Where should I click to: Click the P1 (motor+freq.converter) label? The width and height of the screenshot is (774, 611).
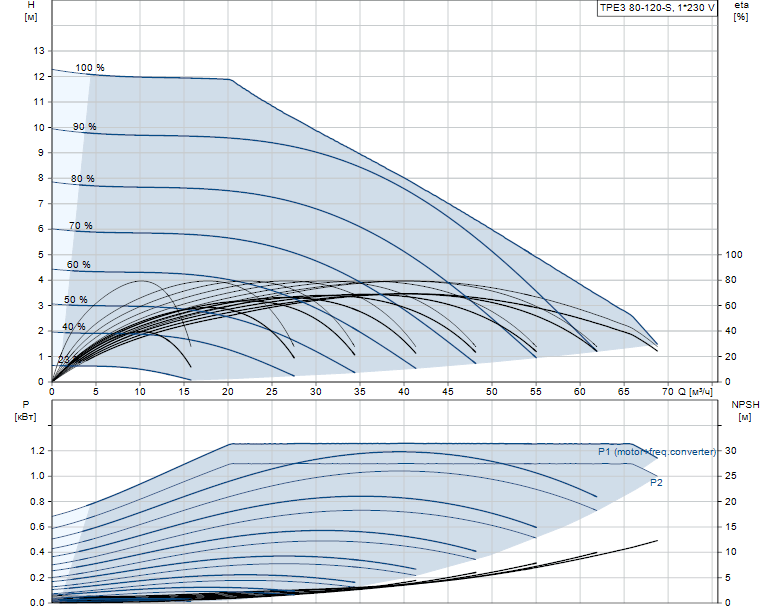657,452
